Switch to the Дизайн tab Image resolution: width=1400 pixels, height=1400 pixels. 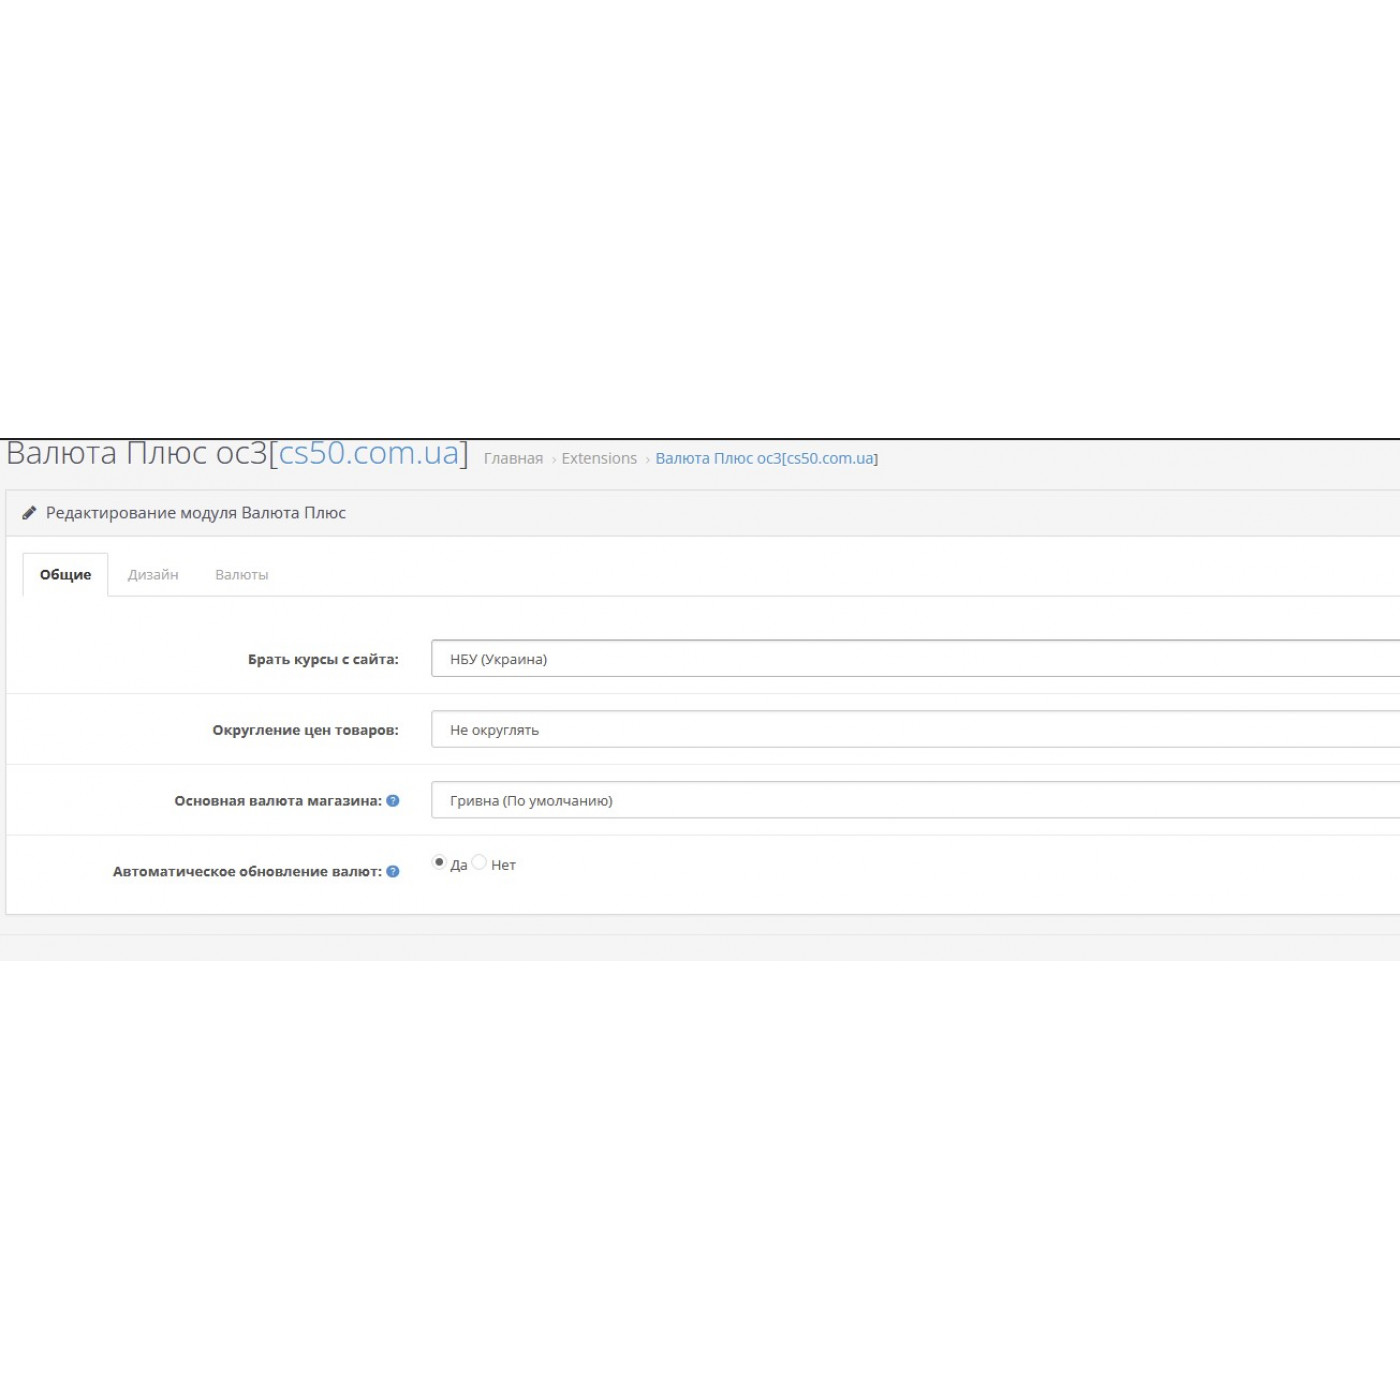pos(153,575)
